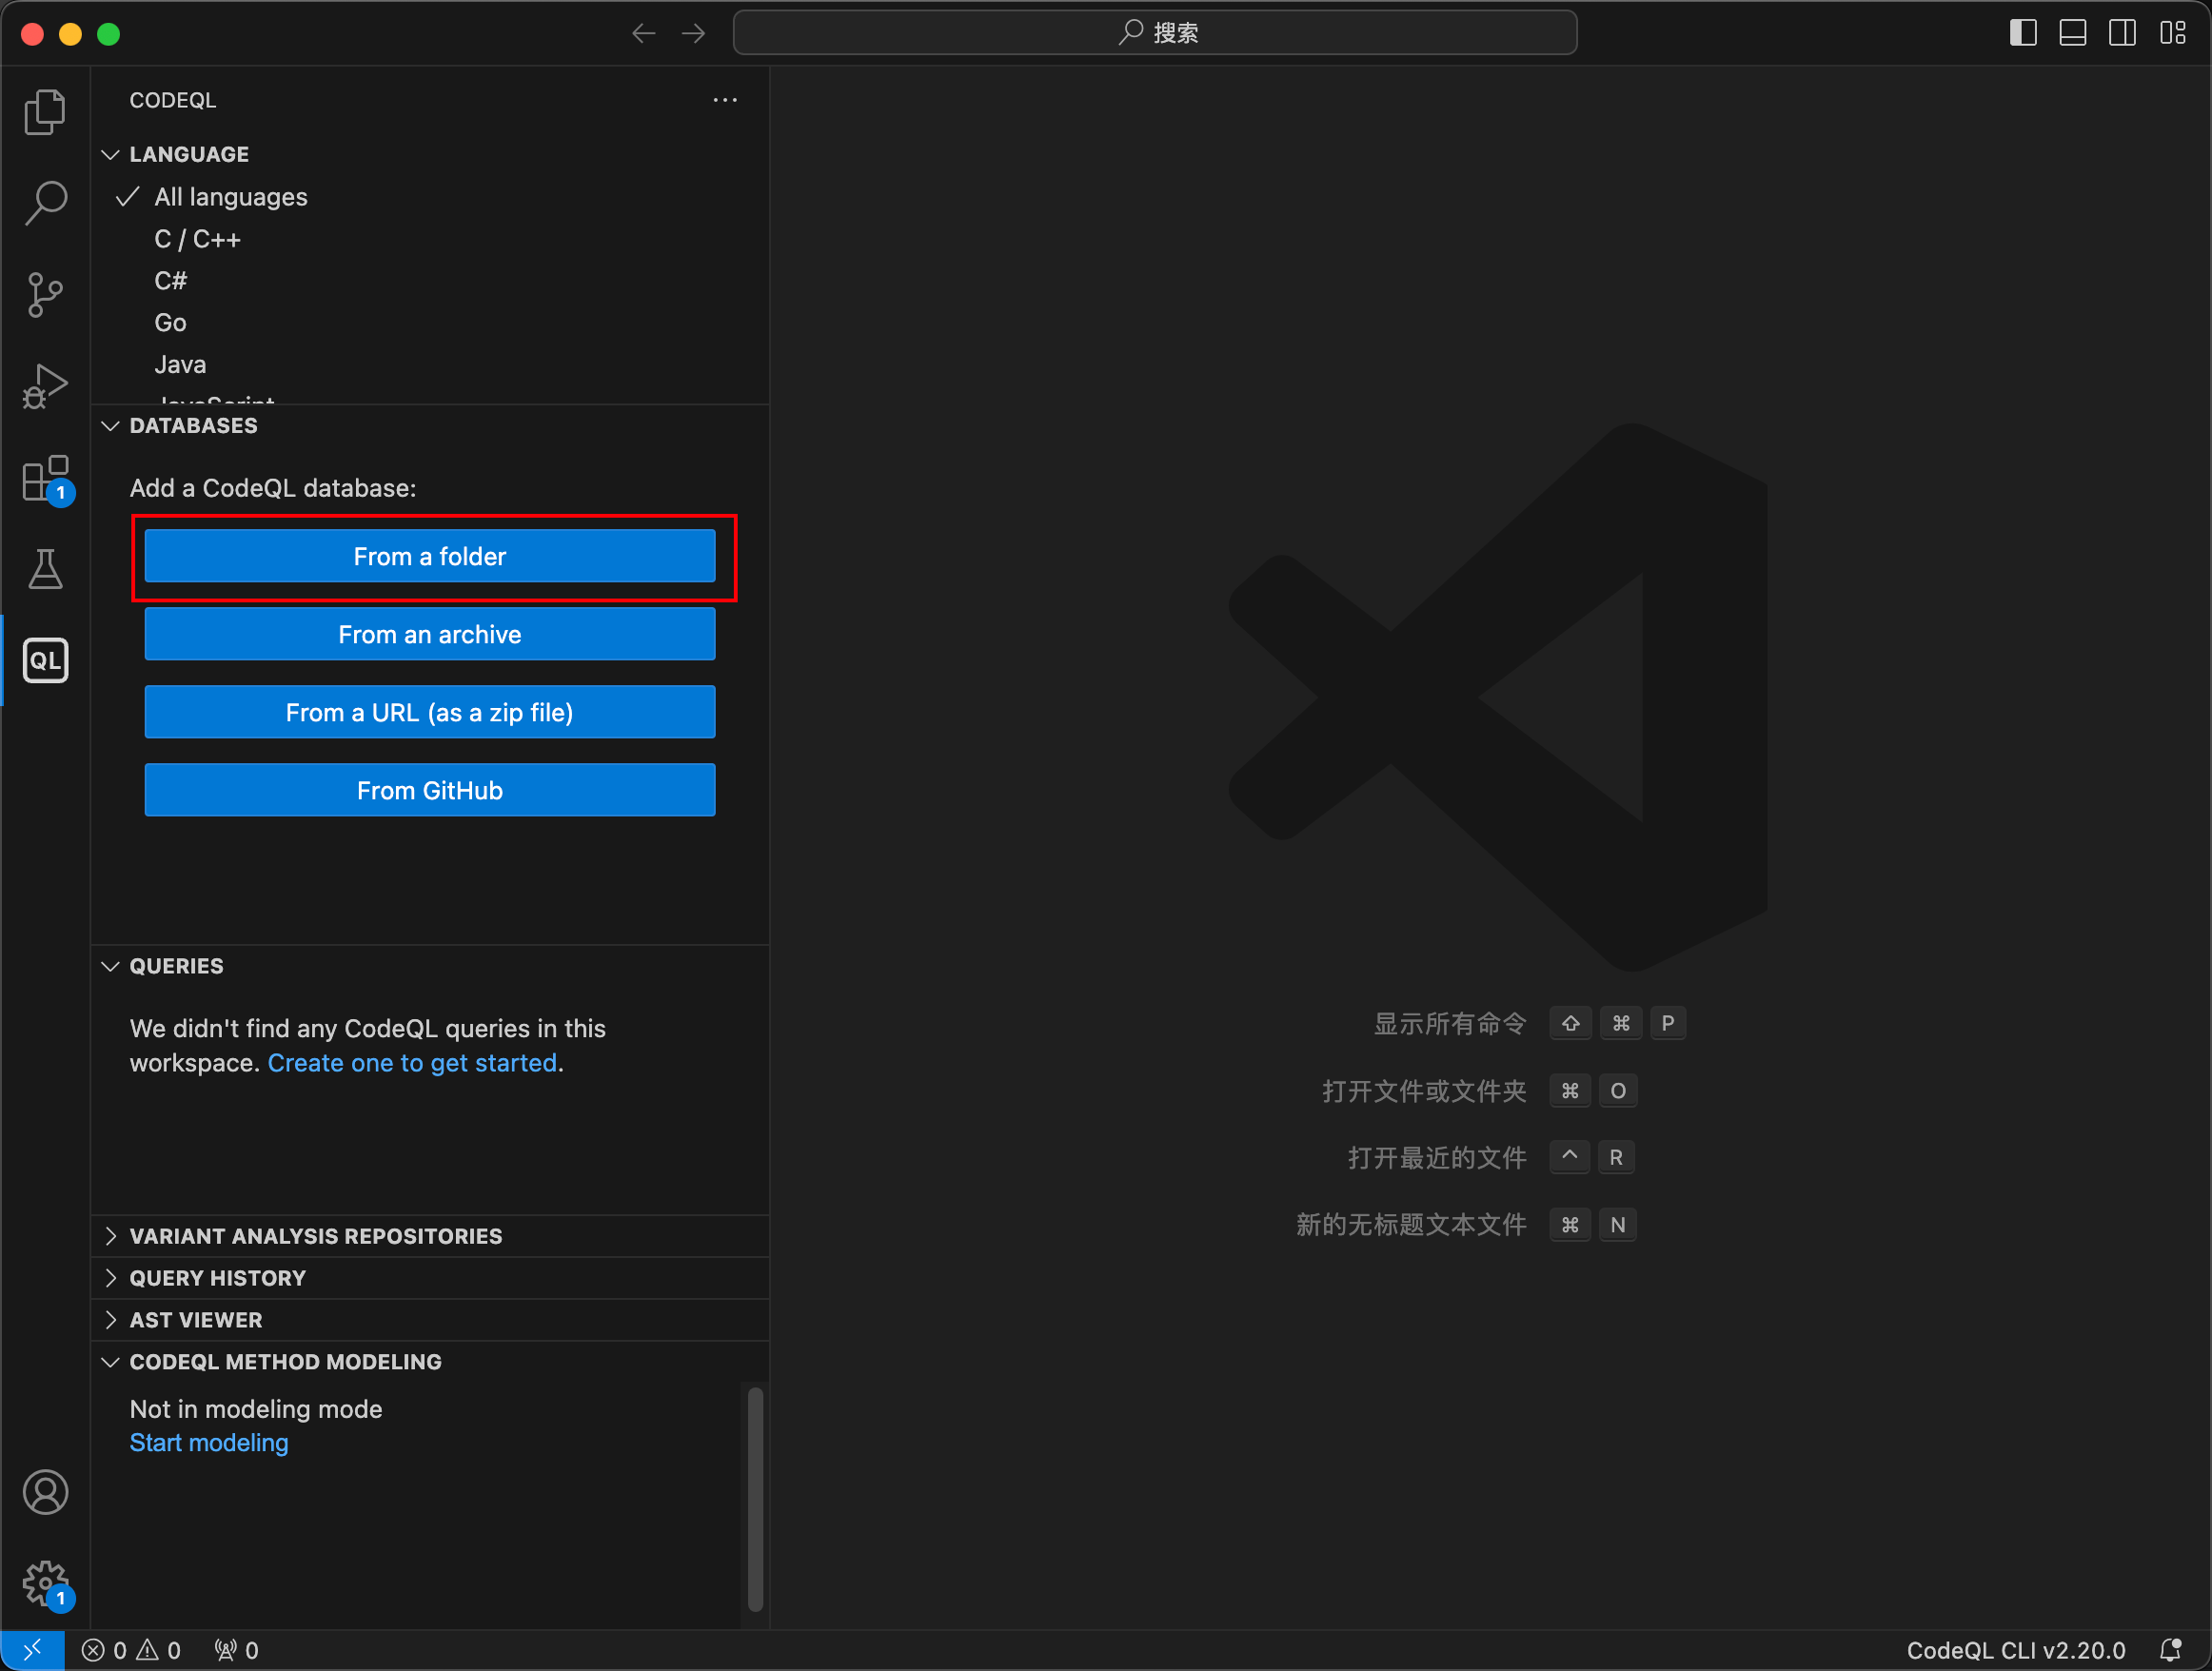
Task: Click the Start modeling link
Action: pos(208,1442)
